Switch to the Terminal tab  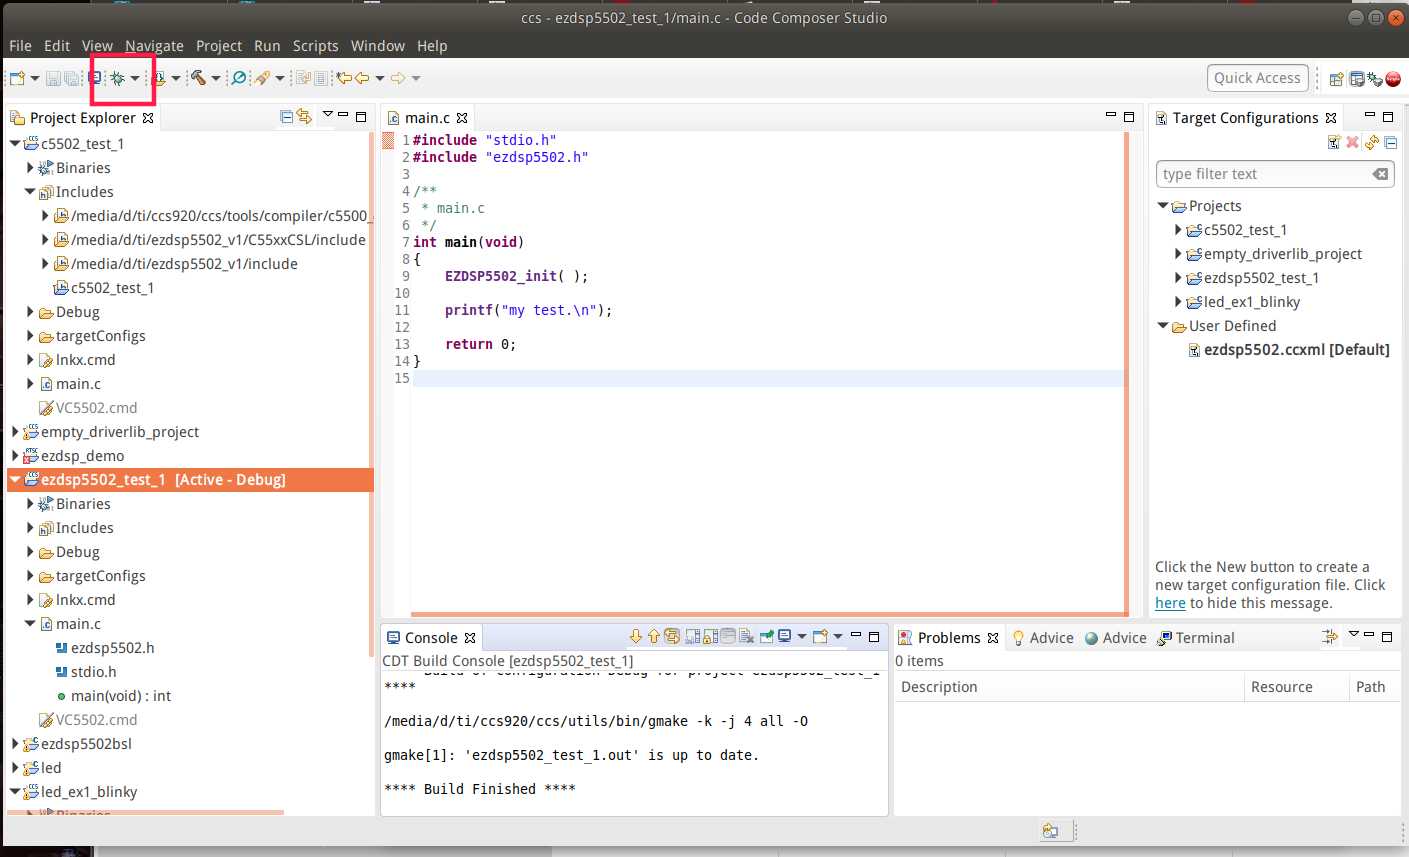[x=1196, y=638]
